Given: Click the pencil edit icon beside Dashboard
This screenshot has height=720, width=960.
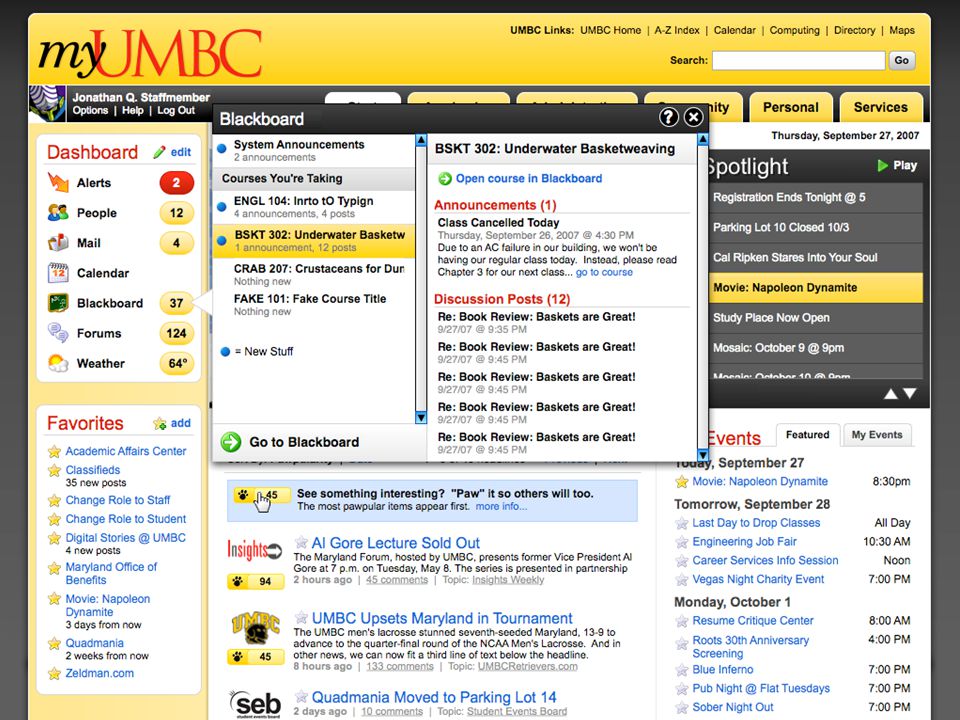Looking at the screenshot, I should tap(159, 152).
